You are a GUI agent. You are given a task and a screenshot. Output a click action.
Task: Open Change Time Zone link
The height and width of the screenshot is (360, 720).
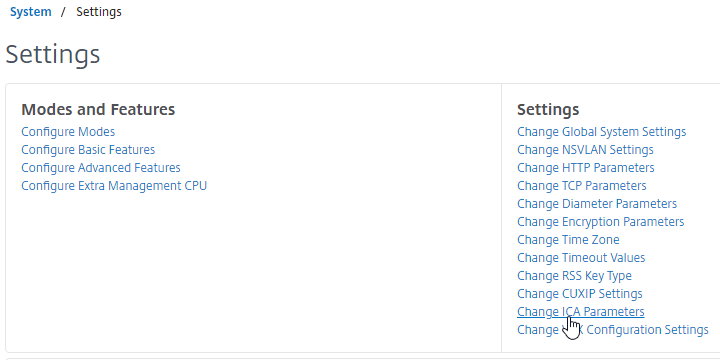(x=568, y=240)
